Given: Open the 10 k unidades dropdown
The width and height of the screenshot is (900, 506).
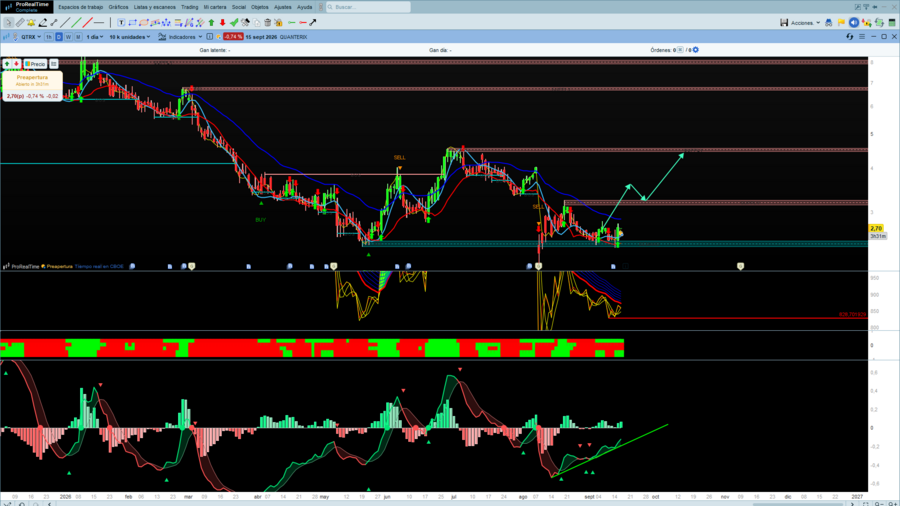Looking at the screenshot, I should (x=130, y=37).
